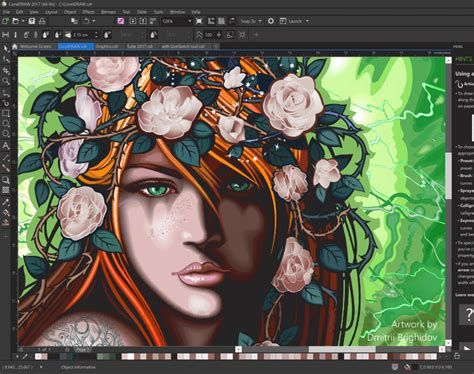
Task: Select the Drop Shadow tool
Action: 6,180
